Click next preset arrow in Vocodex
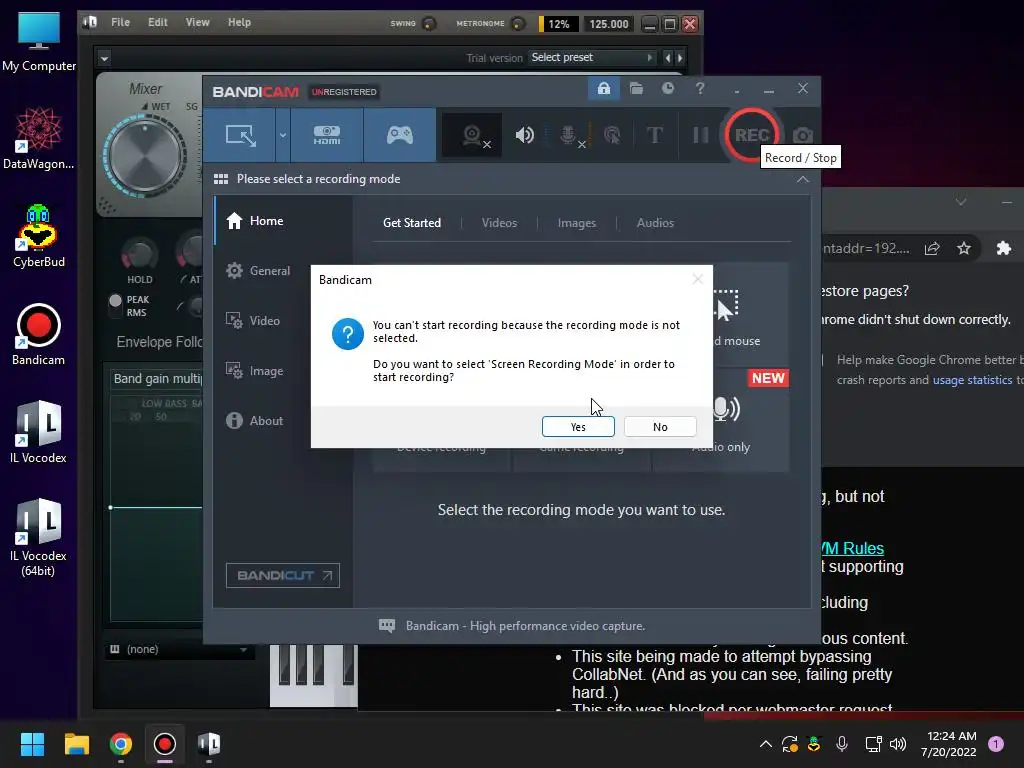 (680, 57)
